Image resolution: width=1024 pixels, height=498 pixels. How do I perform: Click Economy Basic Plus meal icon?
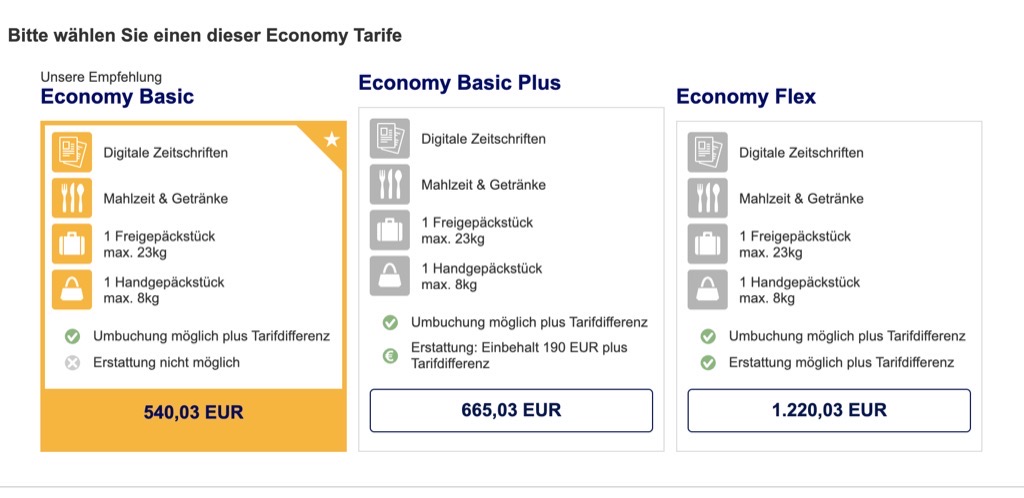(390, 184)
